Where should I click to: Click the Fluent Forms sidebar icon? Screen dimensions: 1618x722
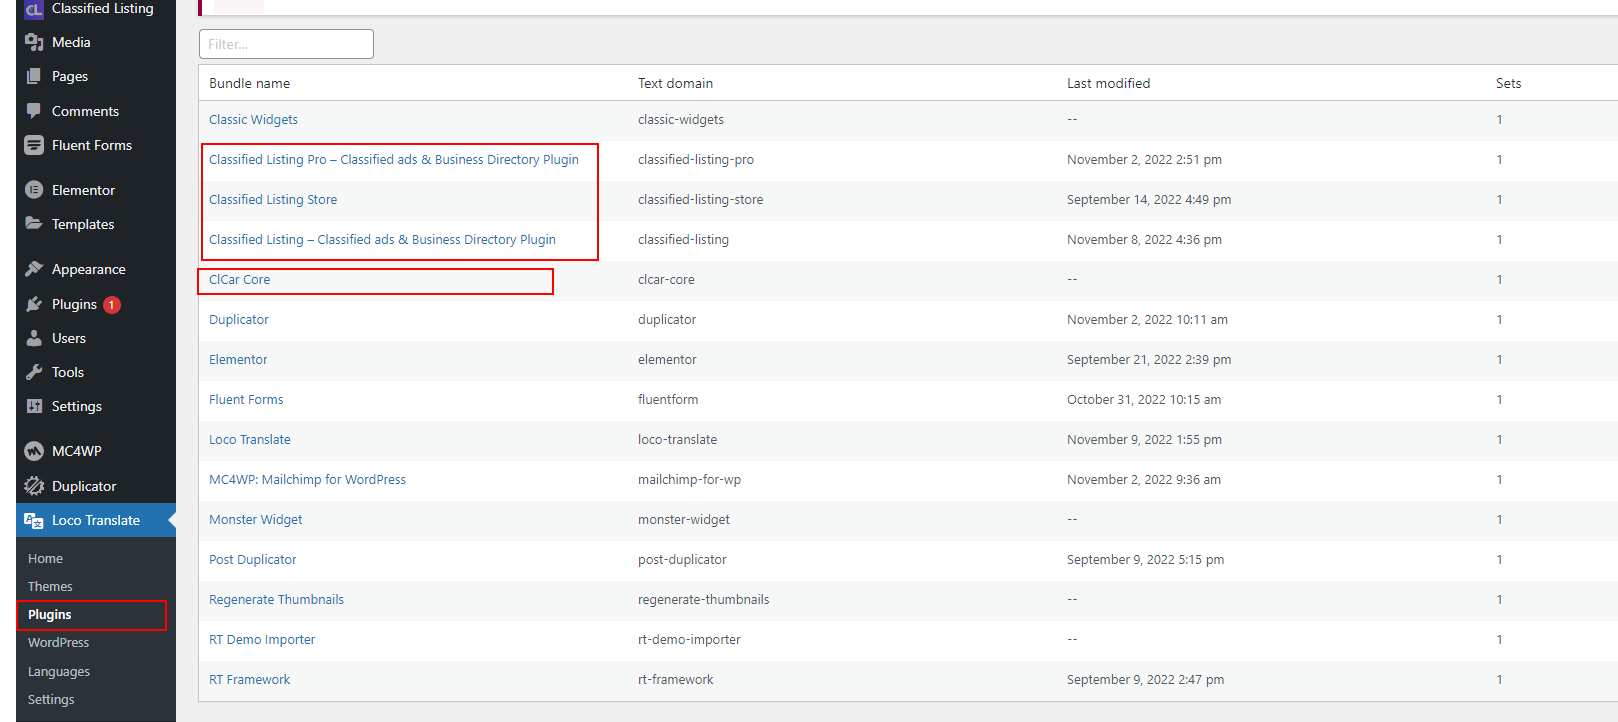pos(34,145)
